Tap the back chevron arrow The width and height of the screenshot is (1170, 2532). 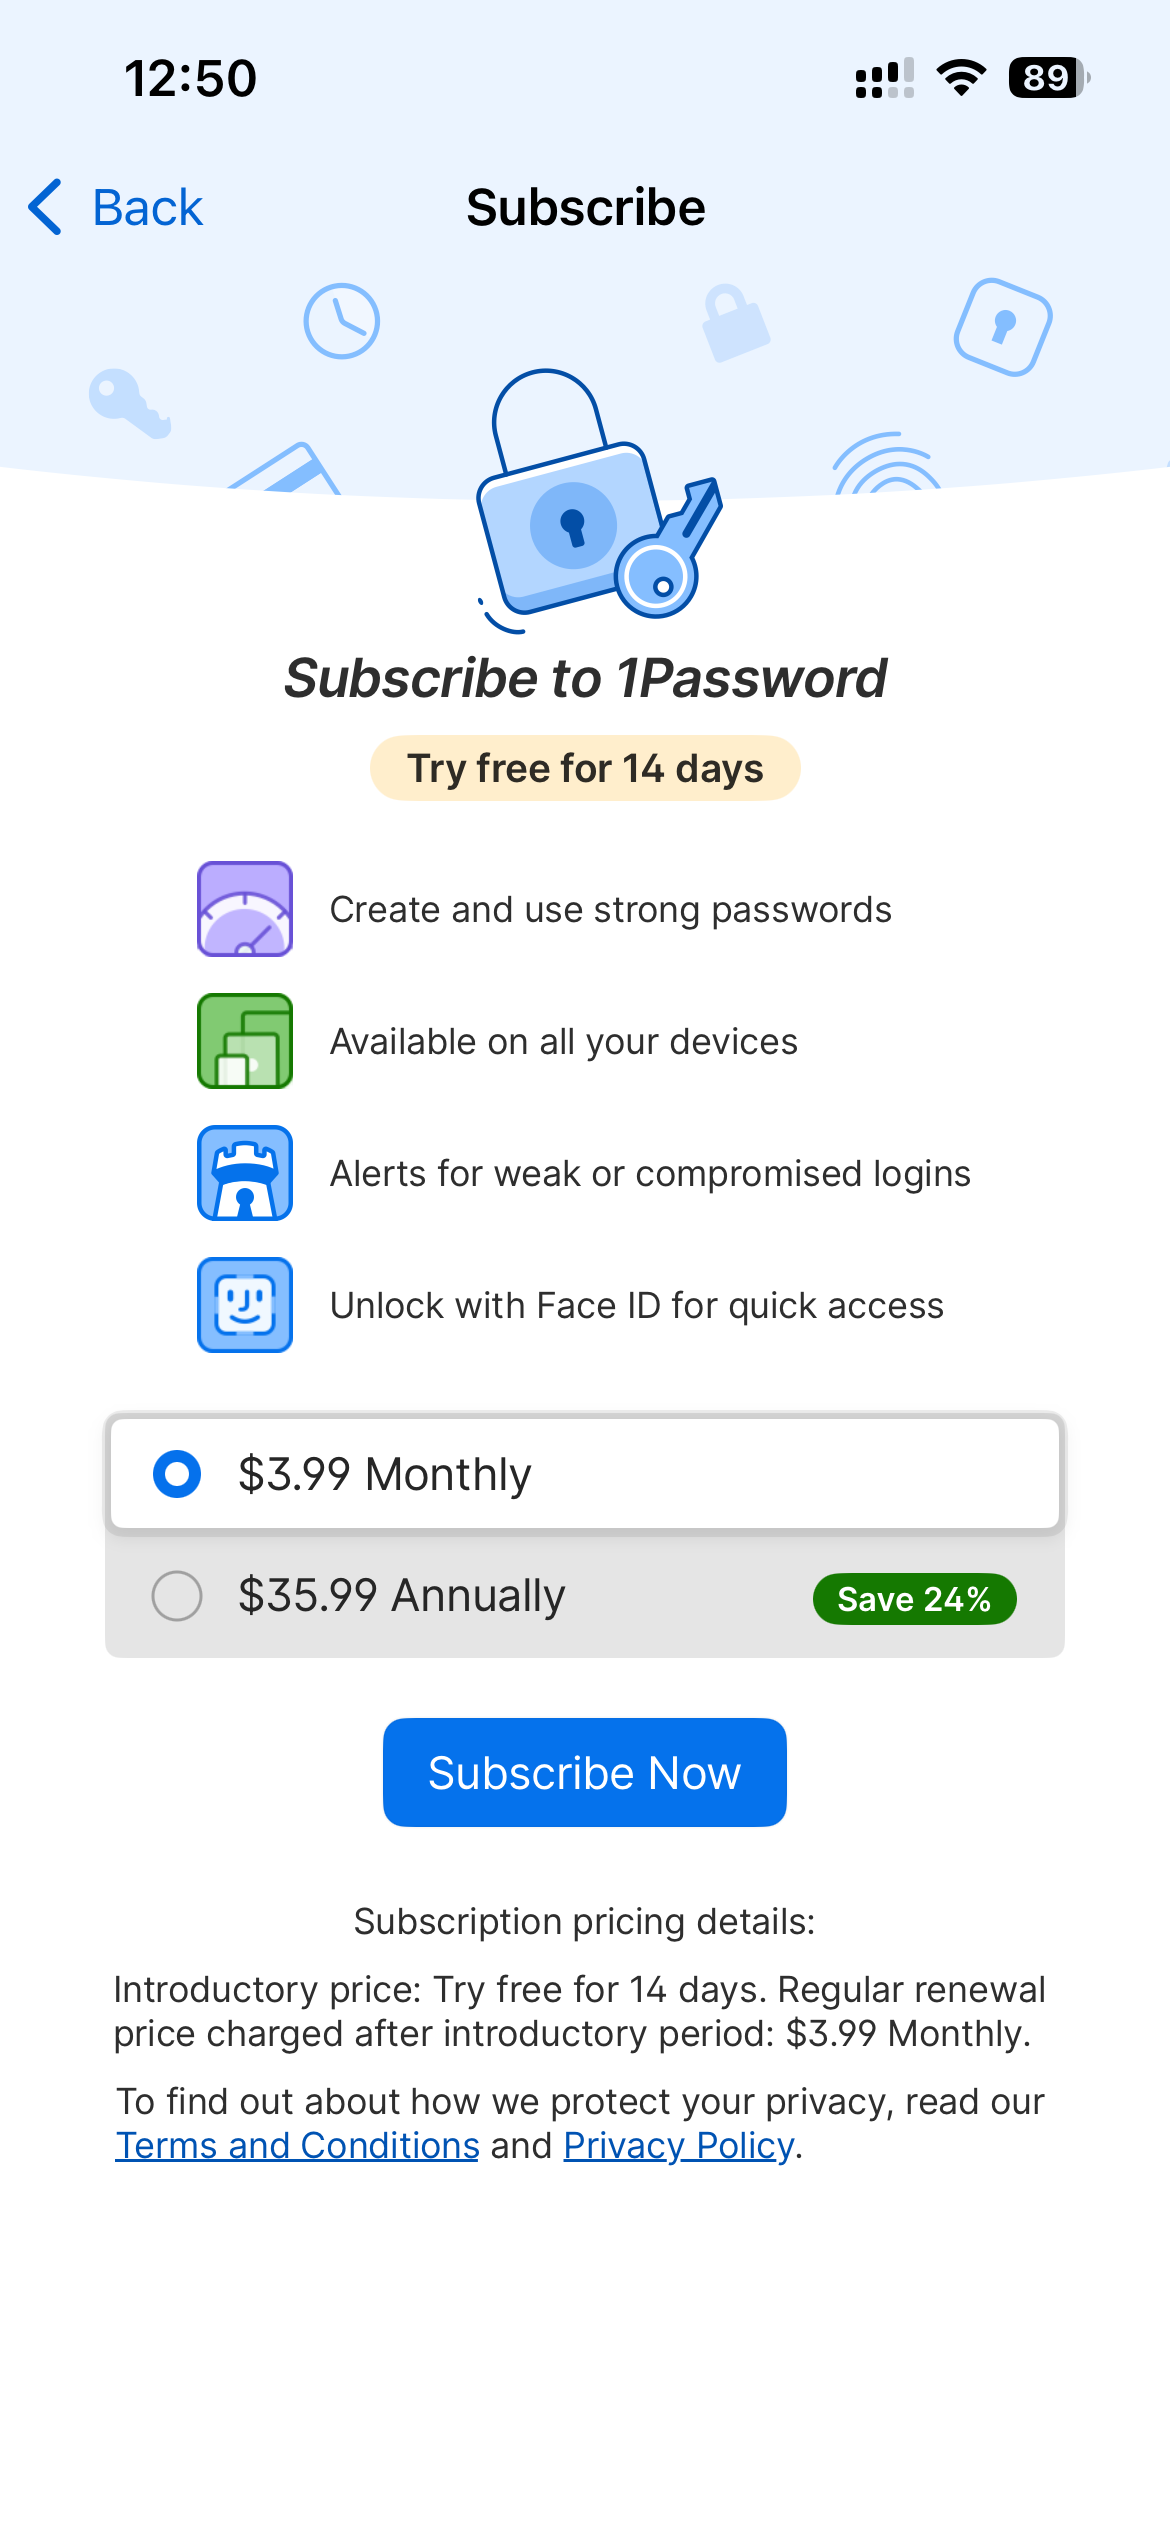46,207
